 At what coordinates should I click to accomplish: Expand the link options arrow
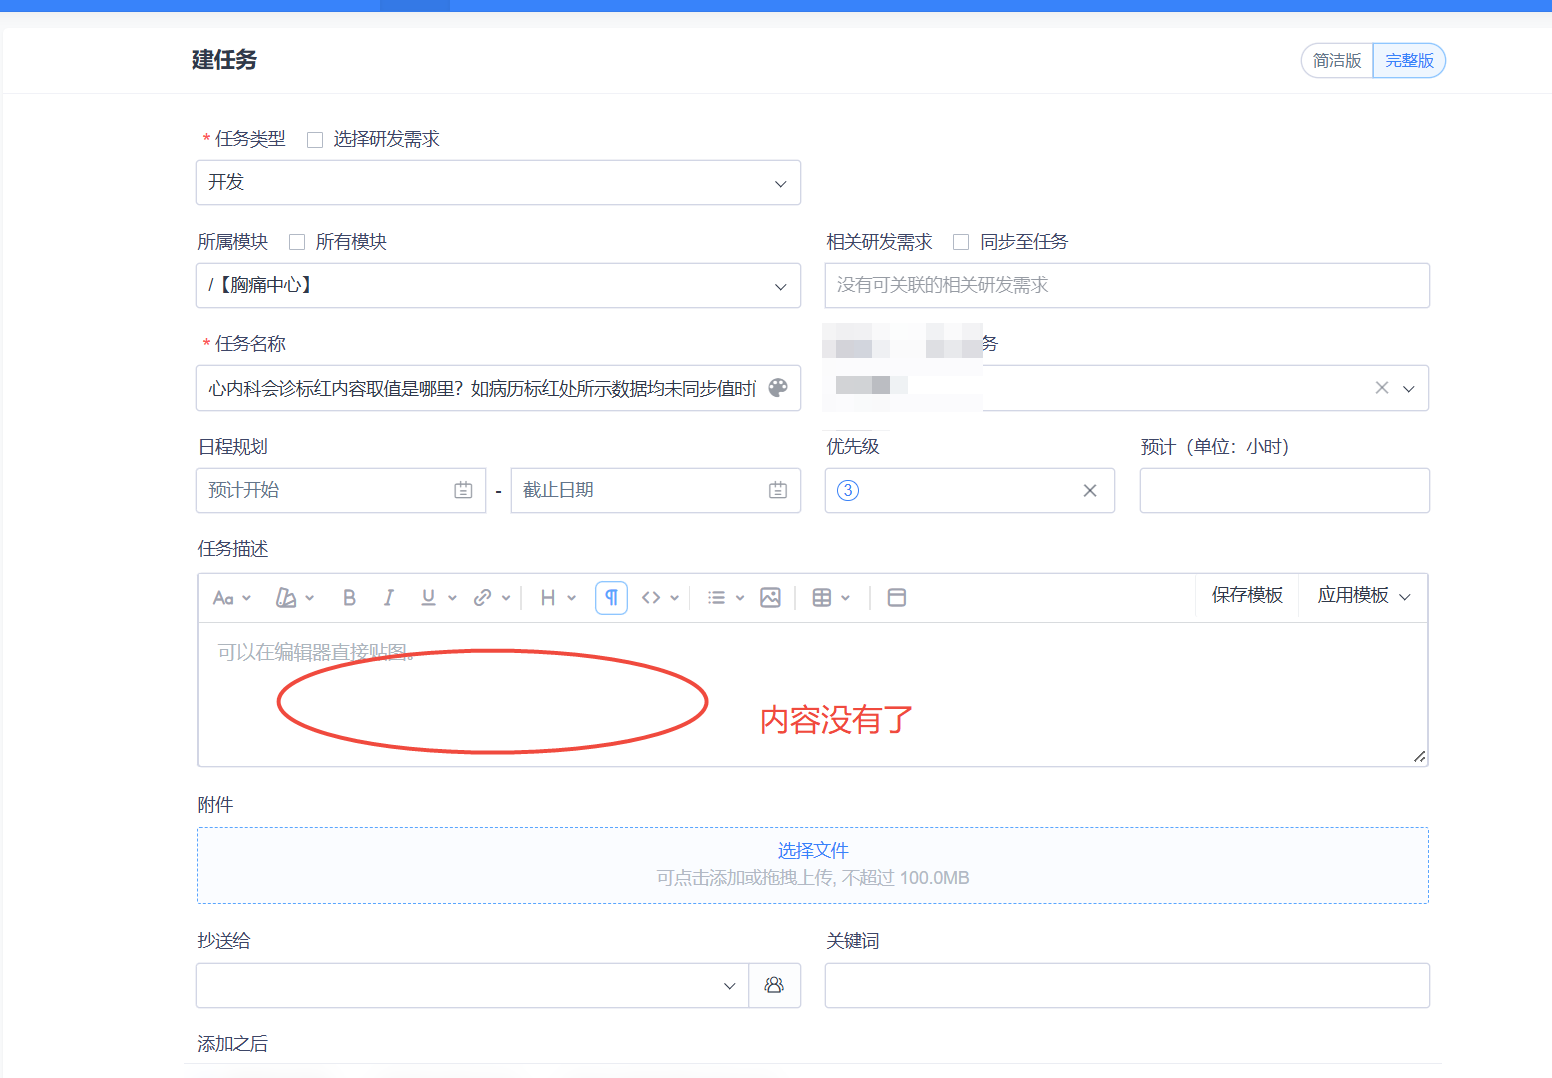[506, 598]
